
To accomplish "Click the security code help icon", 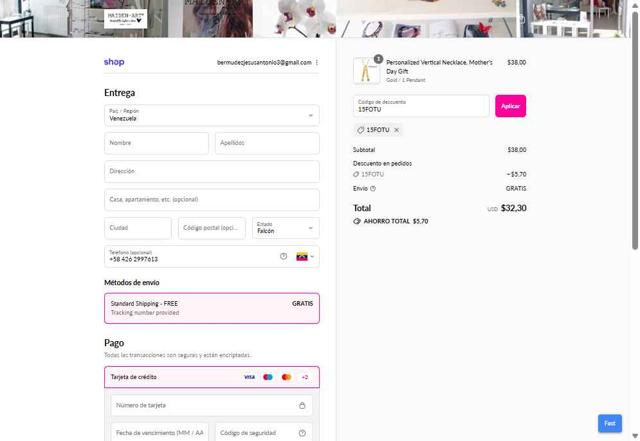I will [x=302, y=433].
